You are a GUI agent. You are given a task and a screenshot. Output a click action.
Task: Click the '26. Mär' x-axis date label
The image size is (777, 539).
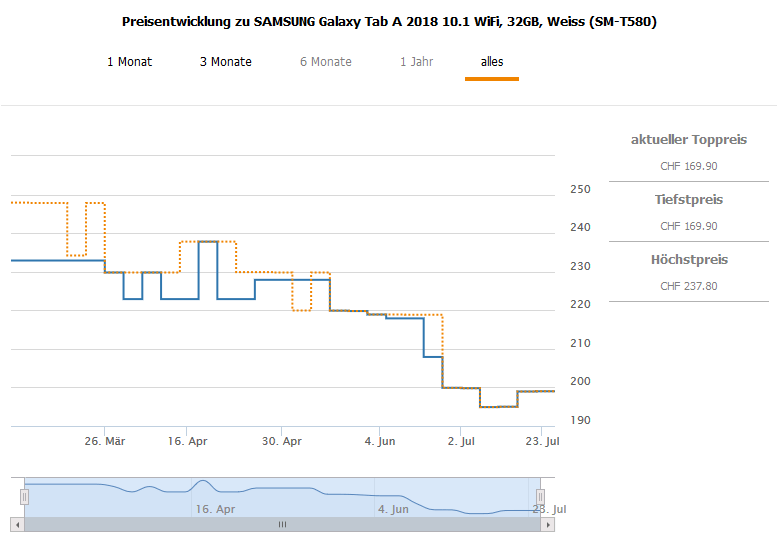pyautogui.click(x=104, y=441)
